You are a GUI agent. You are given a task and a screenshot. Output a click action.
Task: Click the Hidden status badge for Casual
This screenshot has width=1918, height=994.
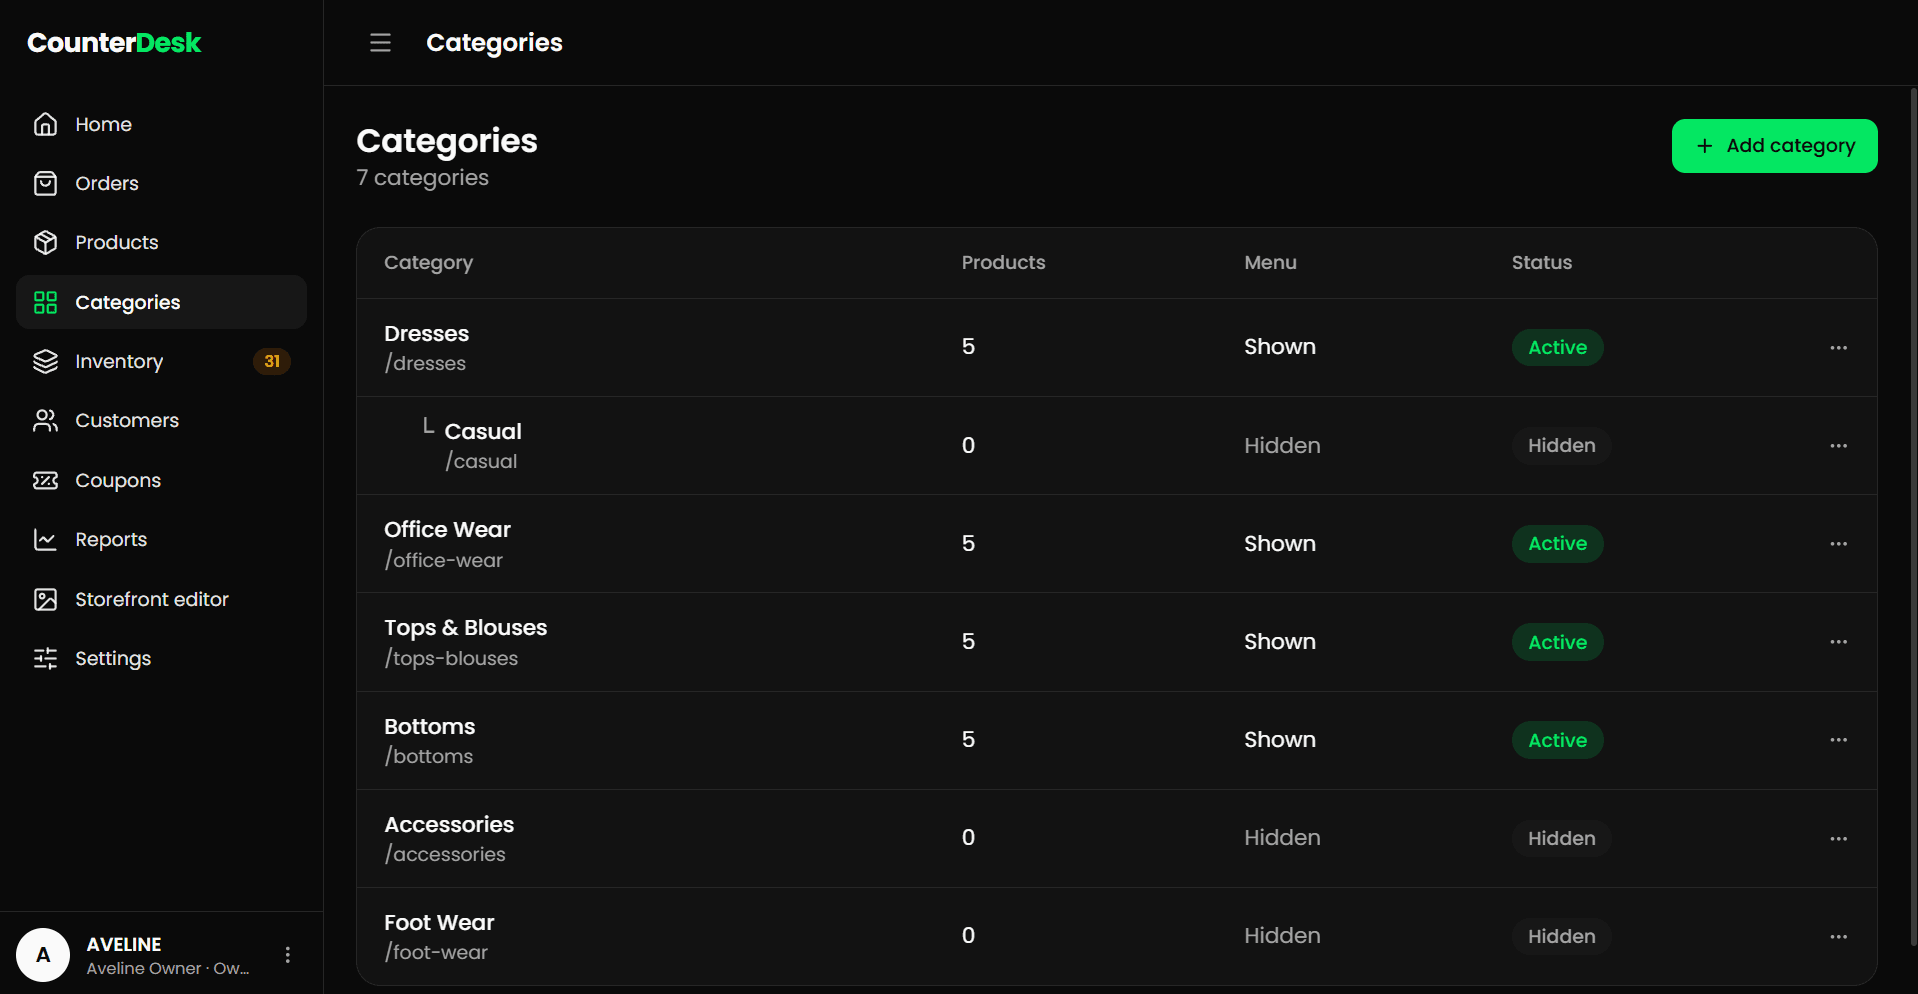click(x=1561, y=445)
